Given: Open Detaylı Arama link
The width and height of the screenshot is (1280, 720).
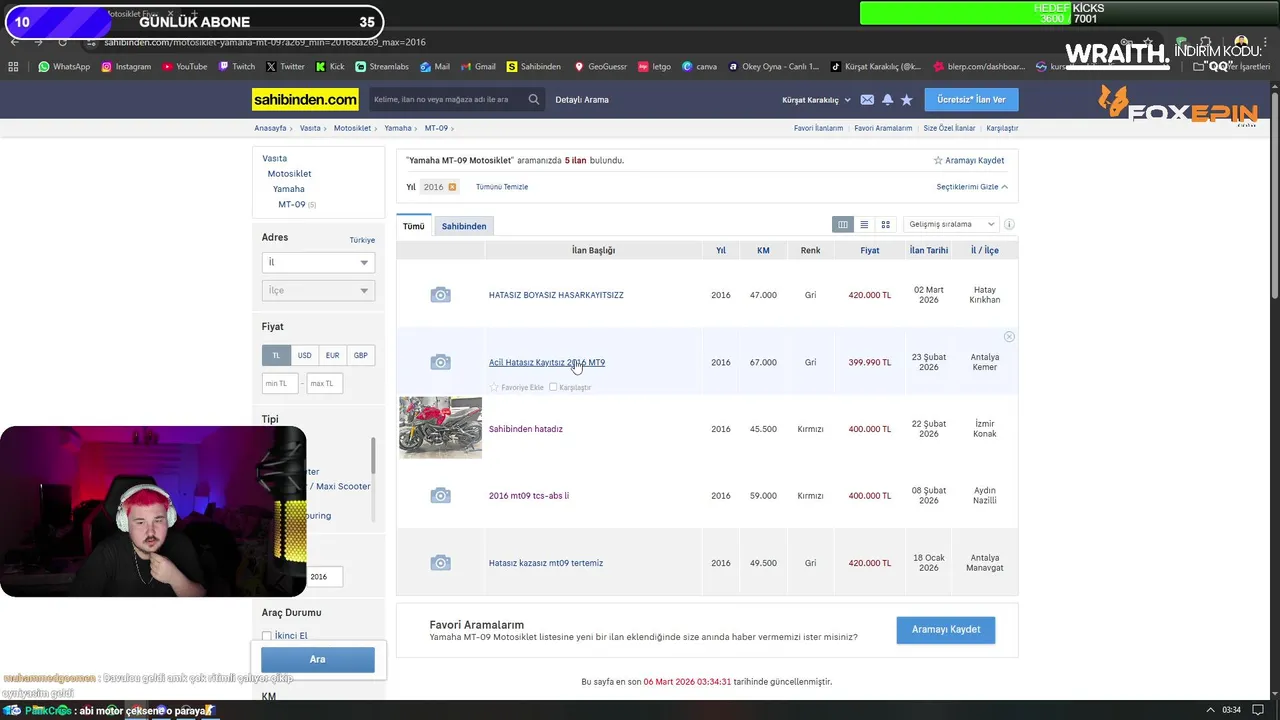Looking at the screenshot, I should click(x=582, y=100).
